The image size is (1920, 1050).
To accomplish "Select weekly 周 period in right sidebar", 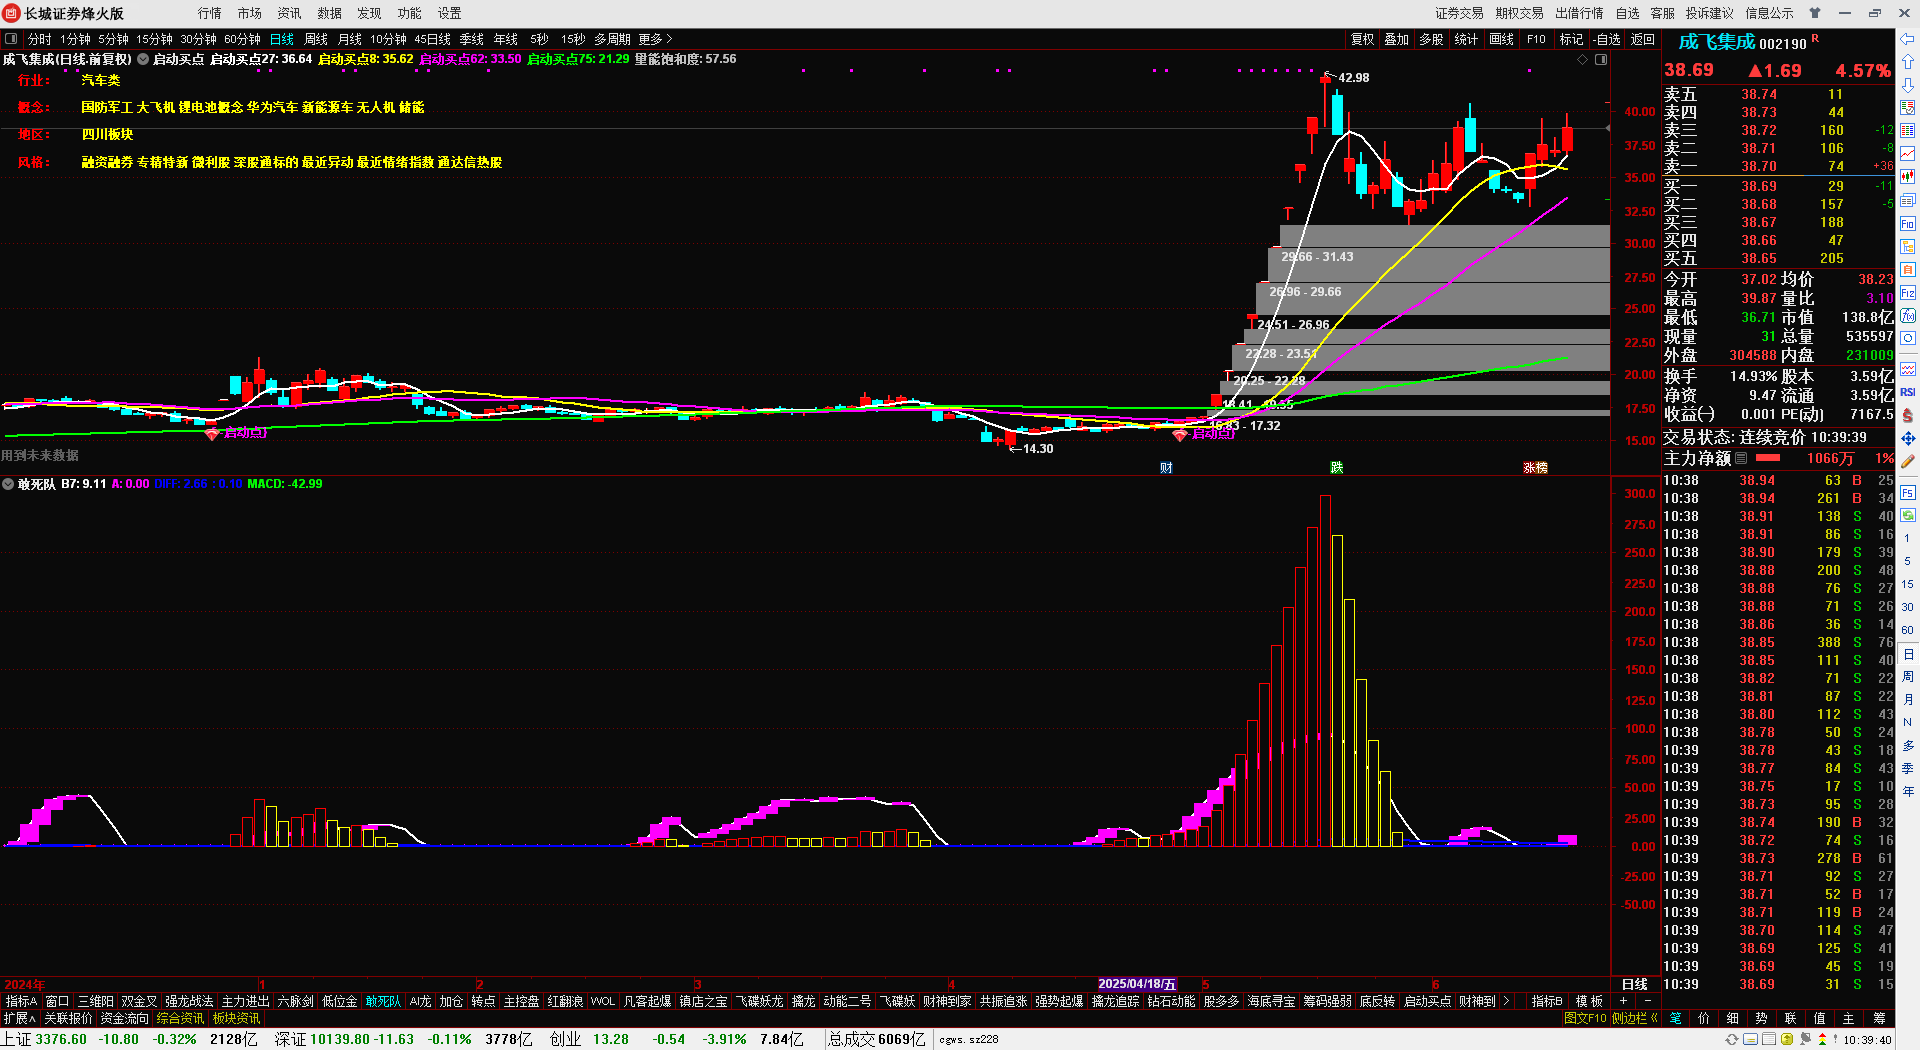I will point(1908,676).
